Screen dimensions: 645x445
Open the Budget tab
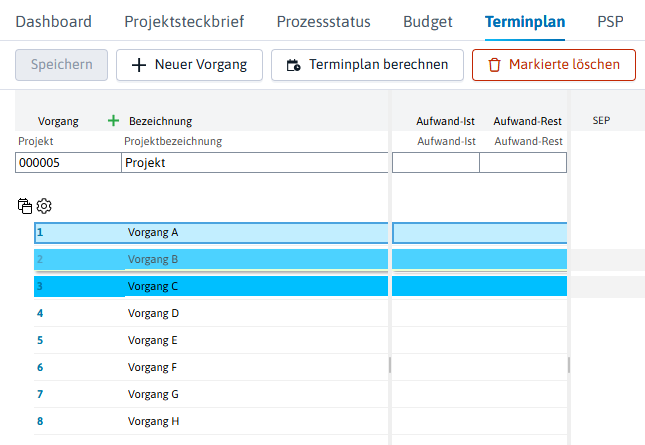(x=428, y=21)
